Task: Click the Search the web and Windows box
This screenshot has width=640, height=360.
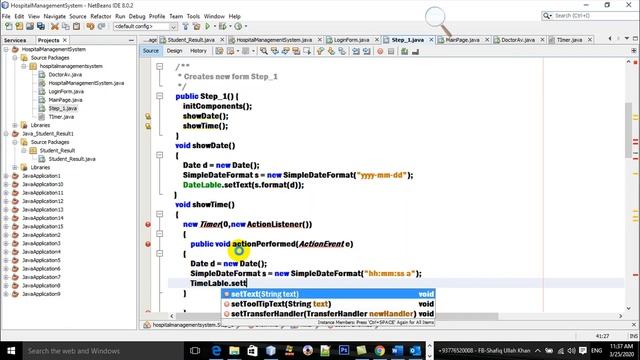Action: (x=102, y=351)
